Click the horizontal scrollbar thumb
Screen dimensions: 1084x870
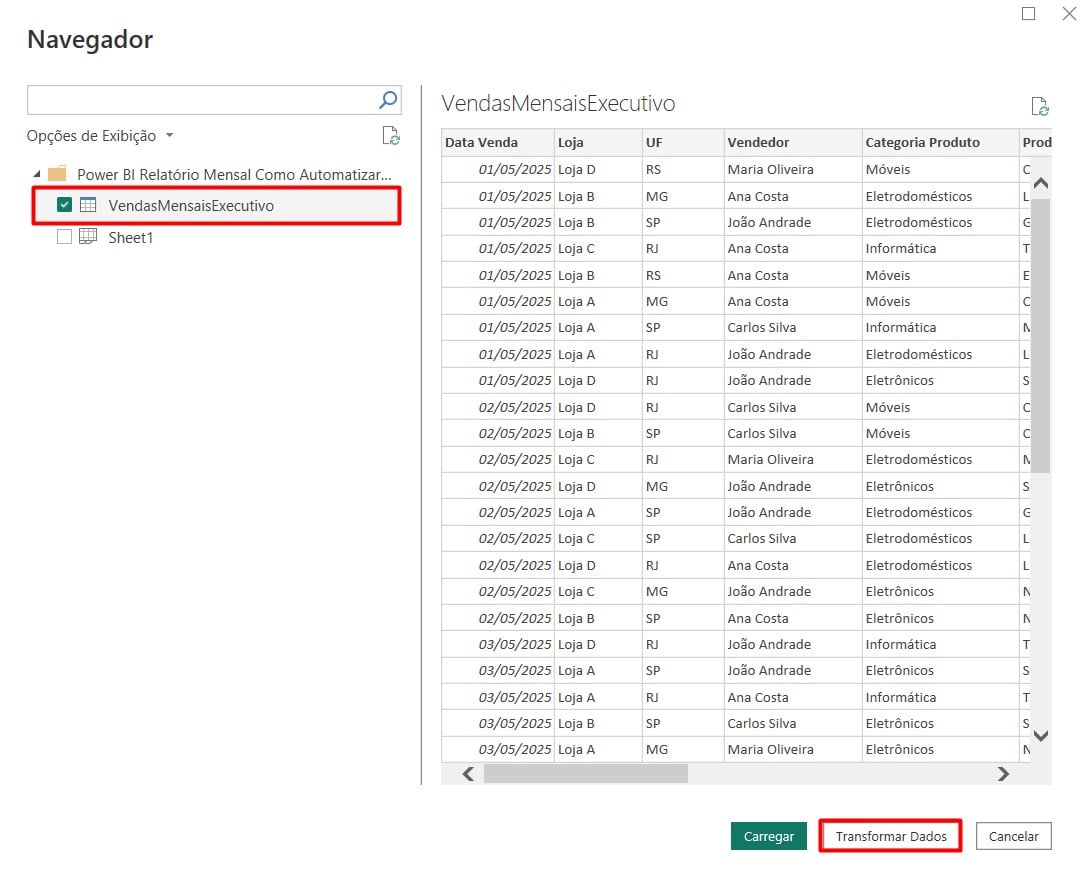586,774
